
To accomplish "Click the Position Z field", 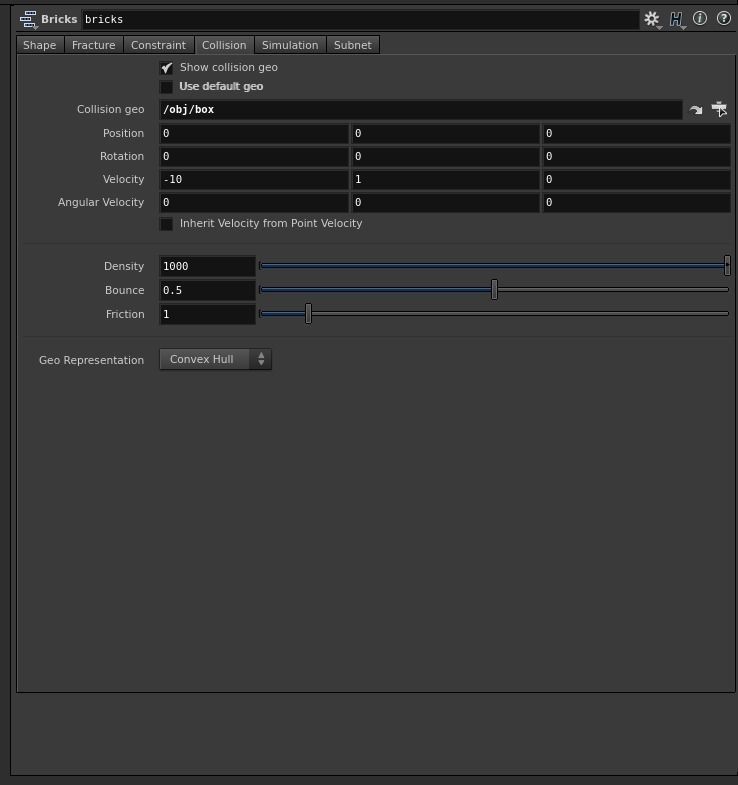I will coord(636,134).
